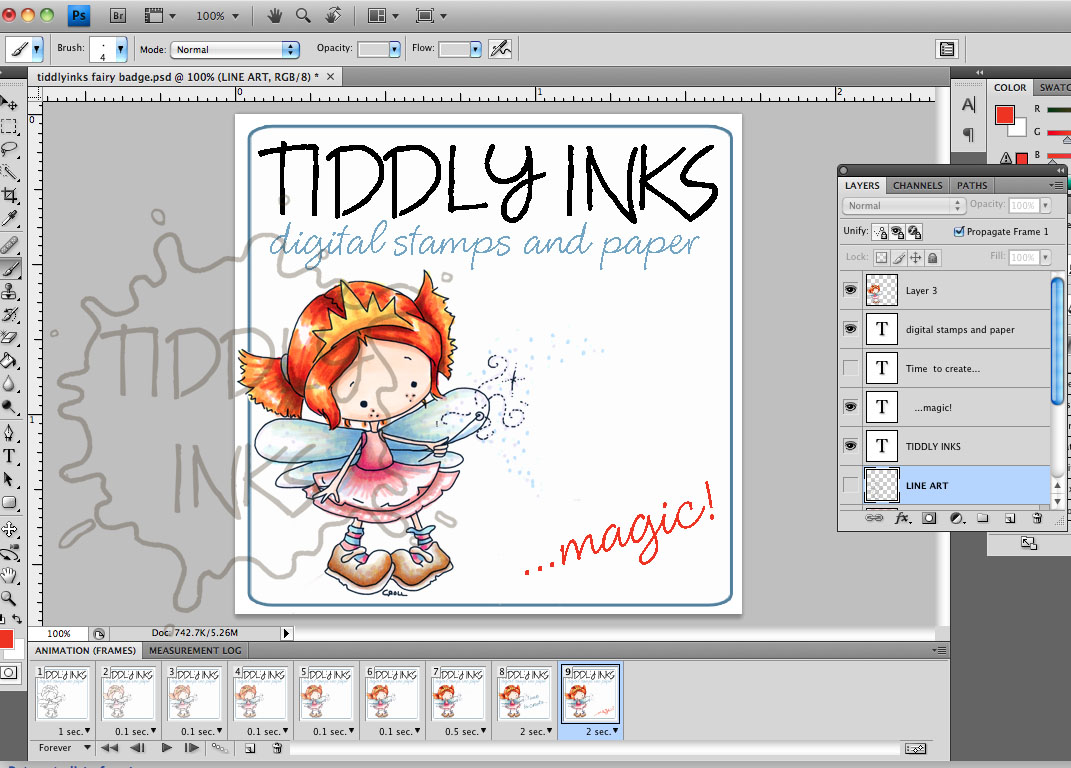Select the Eyedropper tool
Image resolution: width=1071 pixels, height=768 pixels.
9,219
